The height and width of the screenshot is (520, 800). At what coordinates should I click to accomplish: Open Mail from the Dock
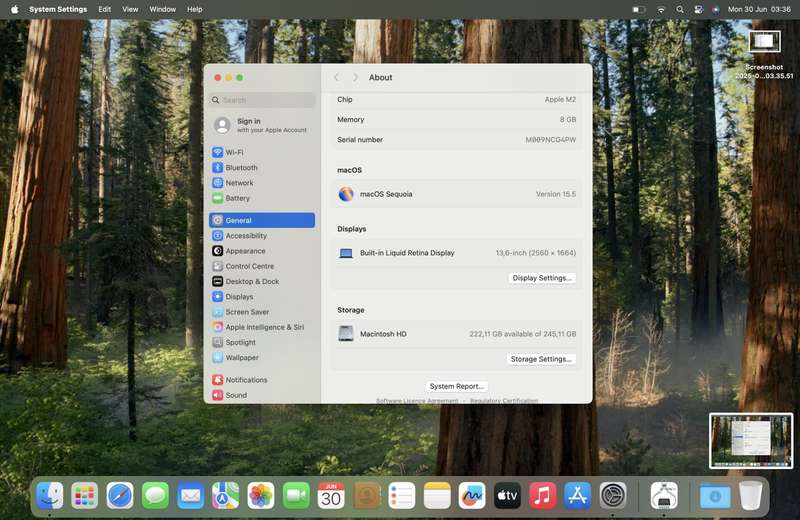[x=190, y=496]
